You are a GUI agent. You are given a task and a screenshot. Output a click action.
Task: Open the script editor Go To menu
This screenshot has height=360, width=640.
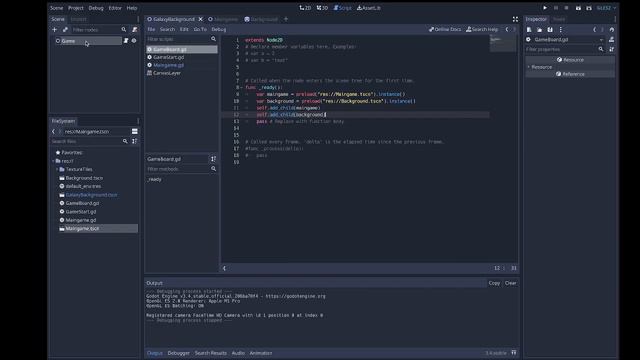[x=200, y=29]
